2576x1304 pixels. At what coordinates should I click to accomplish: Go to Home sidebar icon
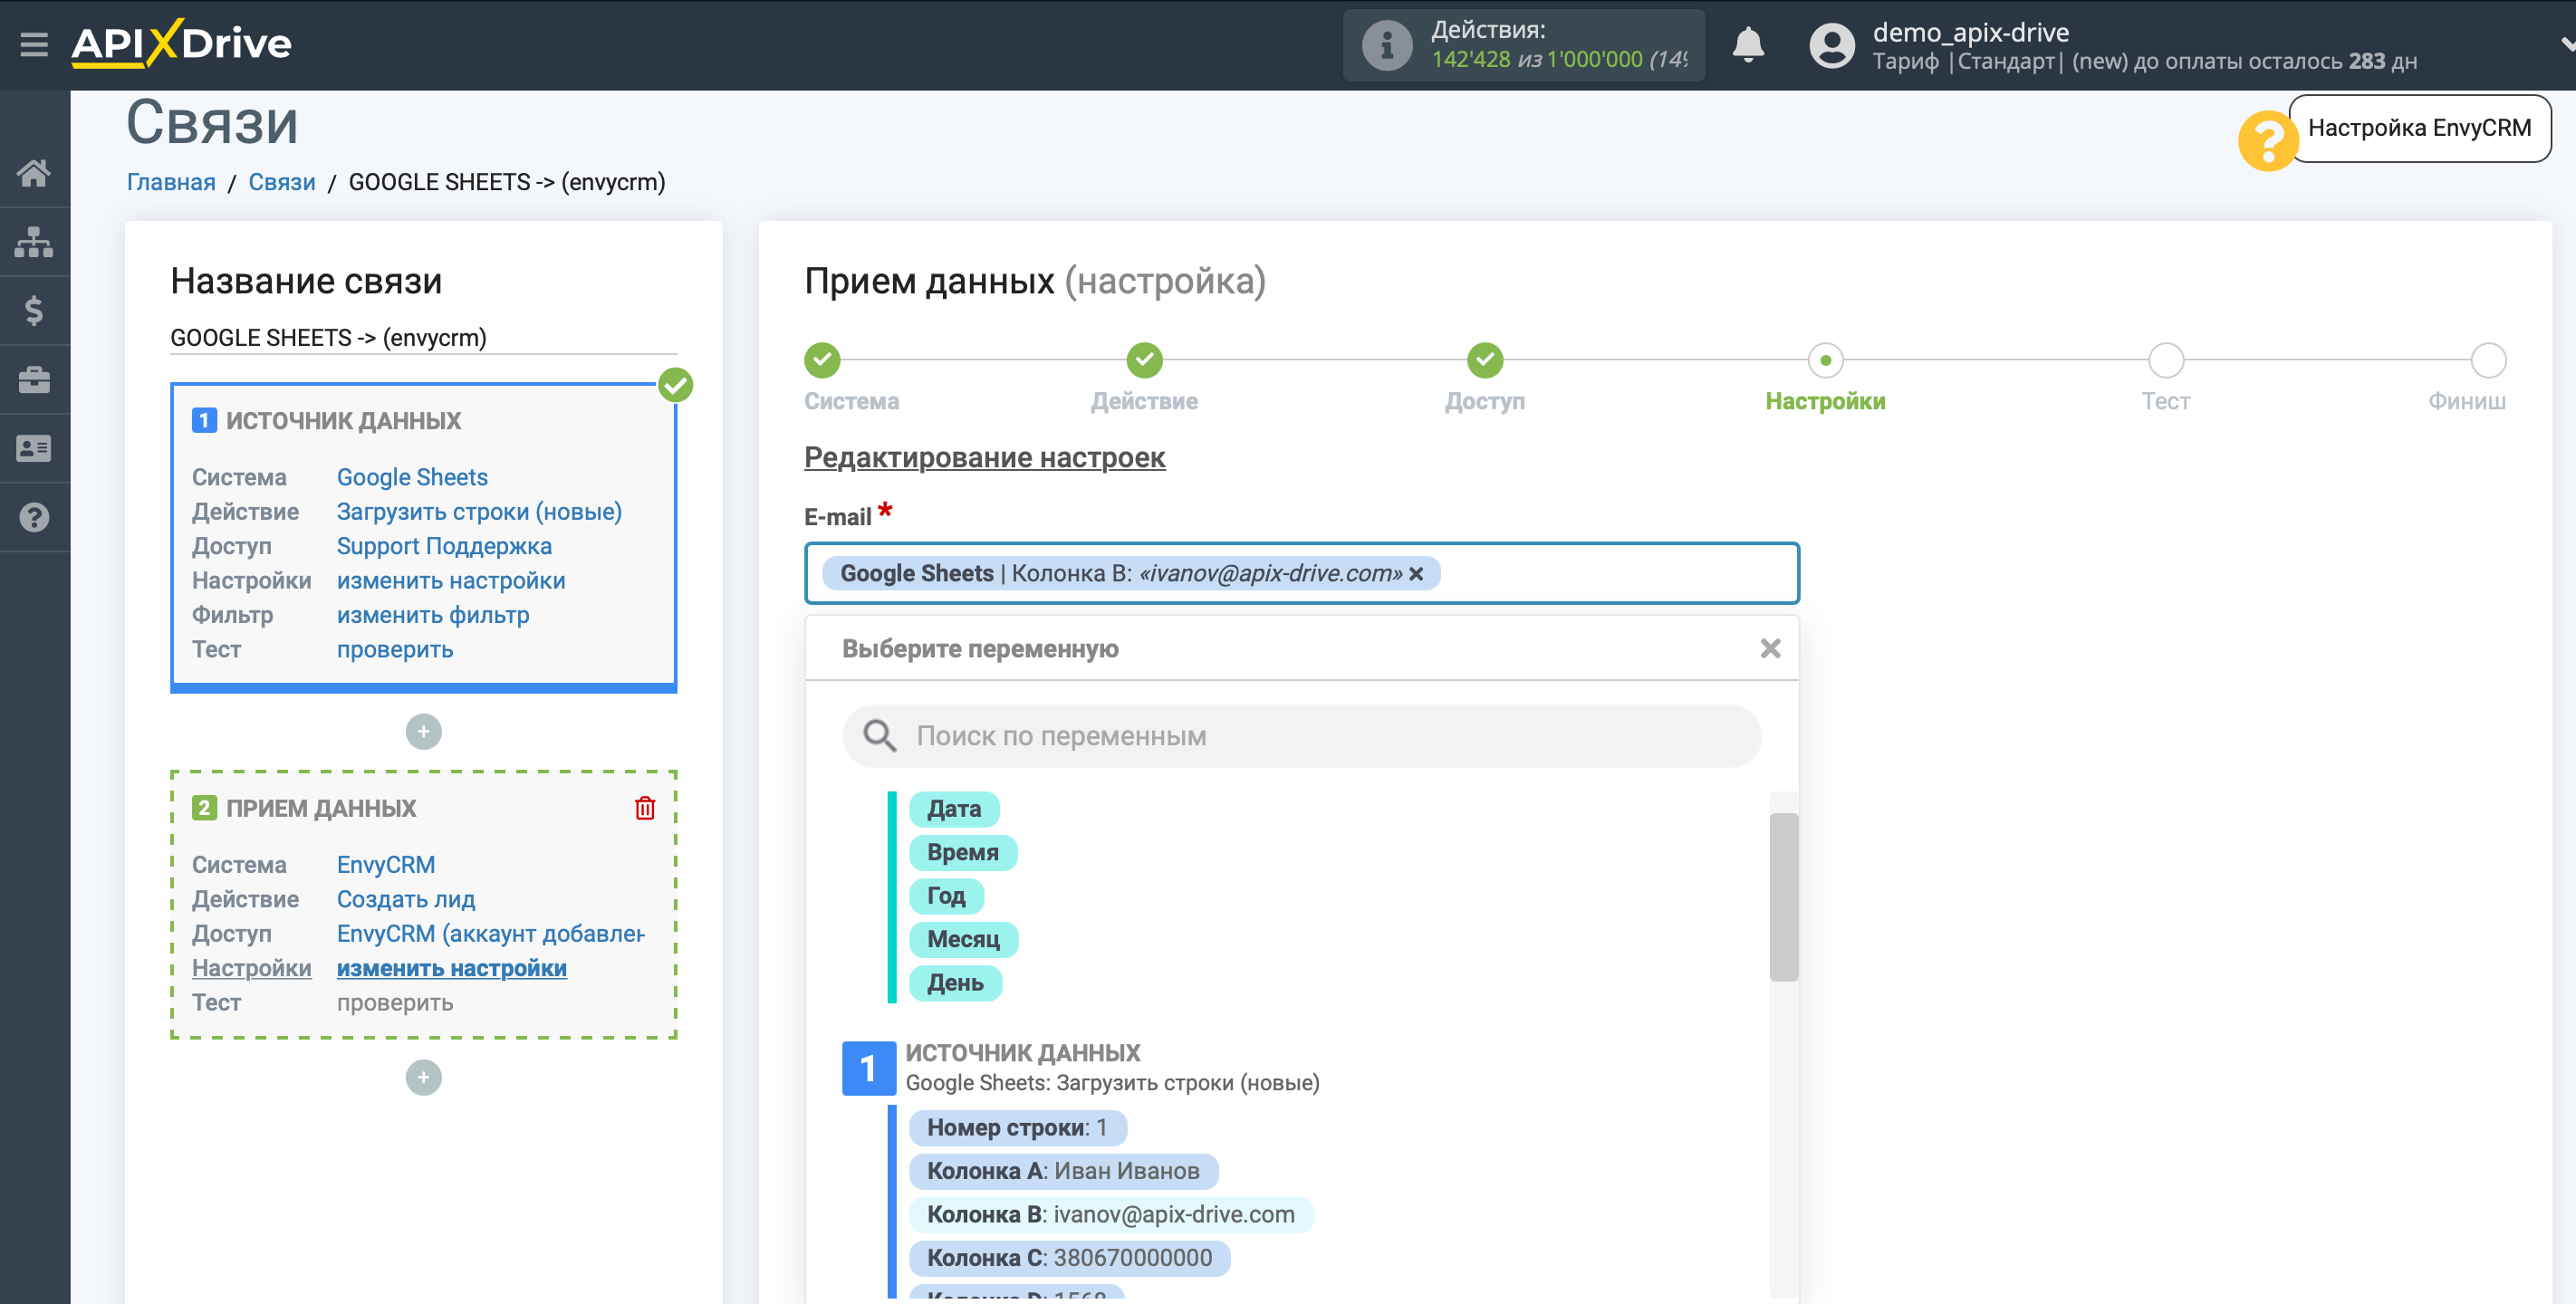coord(34,173)
